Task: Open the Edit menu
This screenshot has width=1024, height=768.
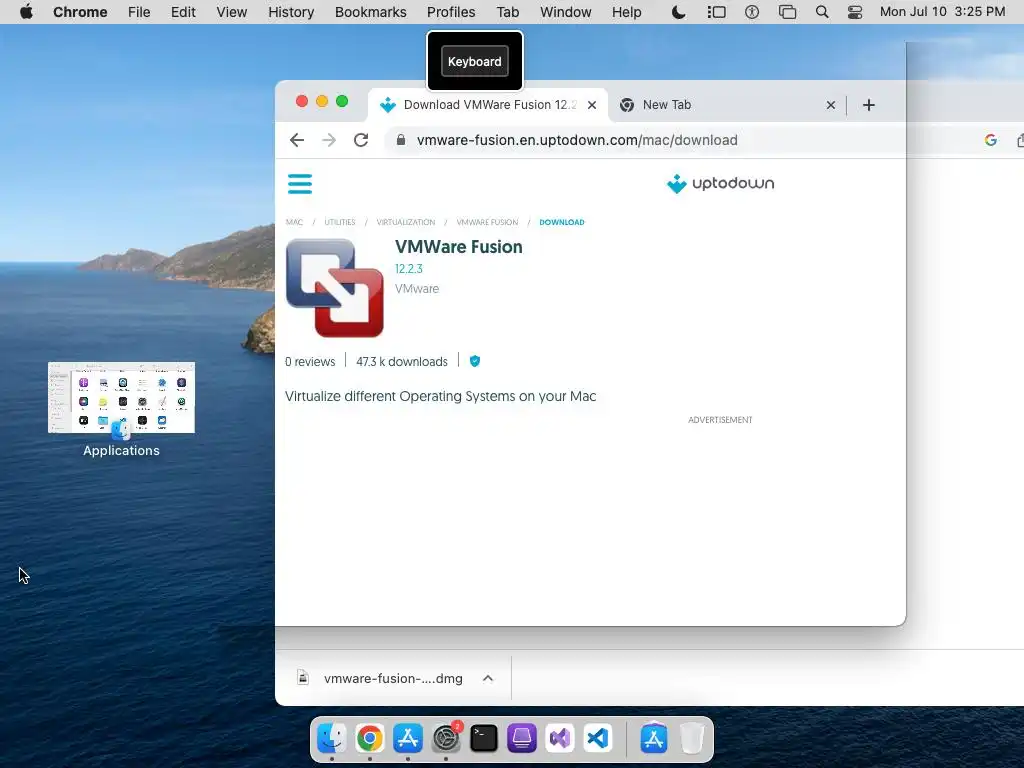Action: (x=183, y=12)
